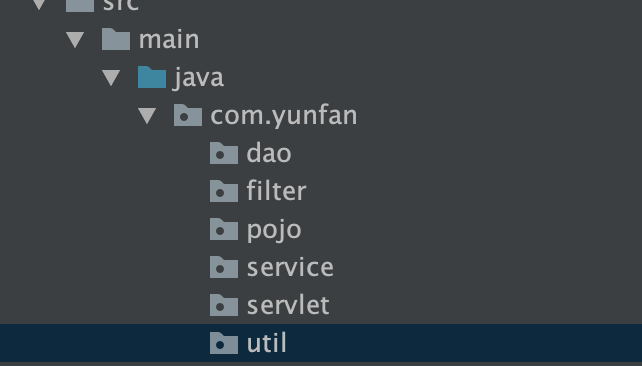The image size is (642, 366).
Task: Click the service package folder icon
Action: 224,267
